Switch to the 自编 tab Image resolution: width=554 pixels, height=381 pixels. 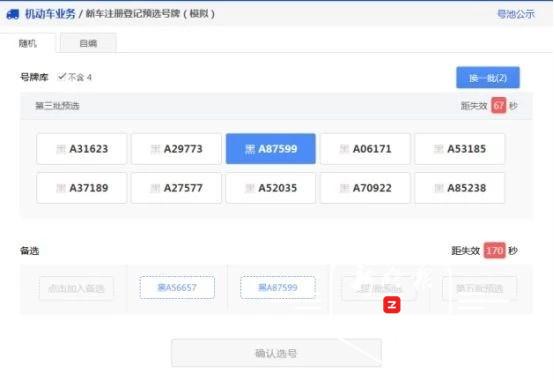tap(88, 43)
